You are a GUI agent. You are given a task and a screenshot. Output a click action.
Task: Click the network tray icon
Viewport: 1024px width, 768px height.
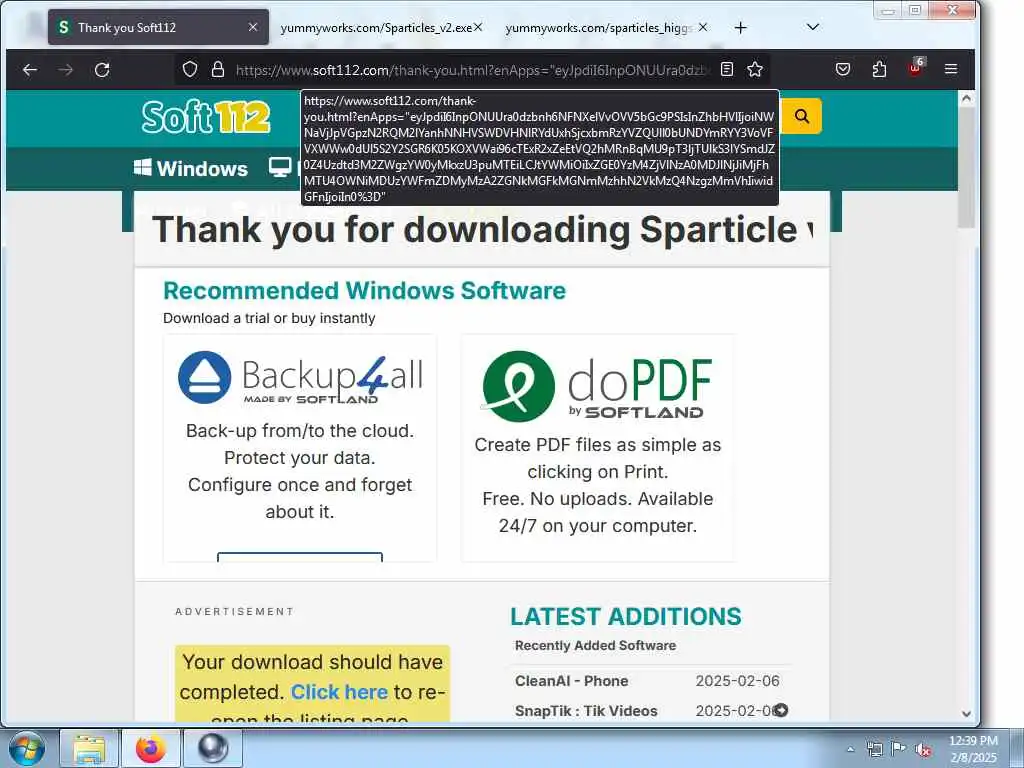pos(875,749)
